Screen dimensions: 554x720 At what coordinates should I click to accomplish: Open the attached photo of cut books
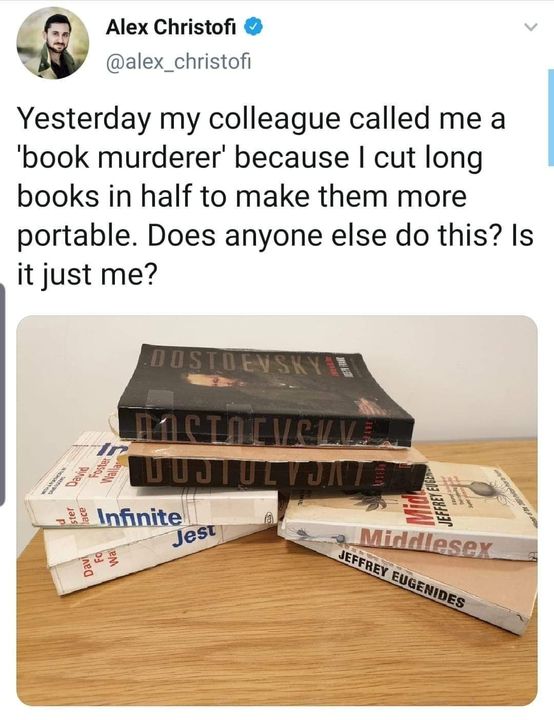[277, 510]
